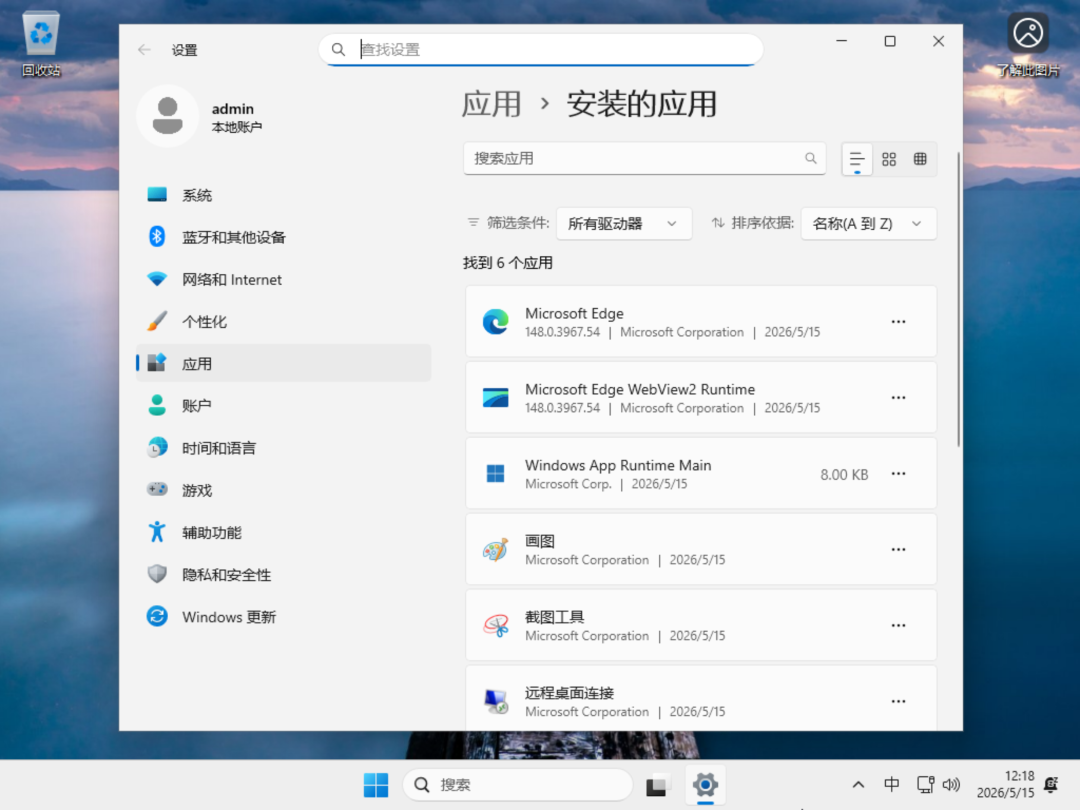Click the Microsoft Edge app icon
The height and width of the screenshot is (810, 1080).
[x=495, y=322]
